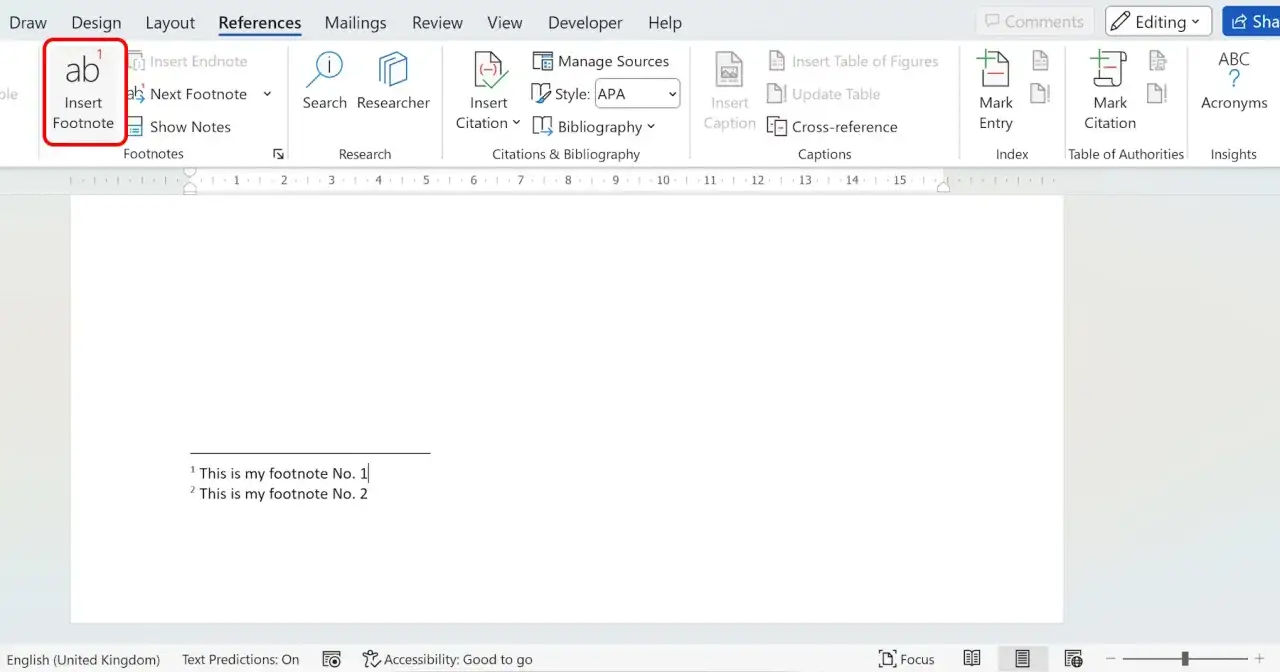This screenshot has height=672, width=1280.
Task: Open the Footnotes dialog launcher
Action: [x=278, y=155]
